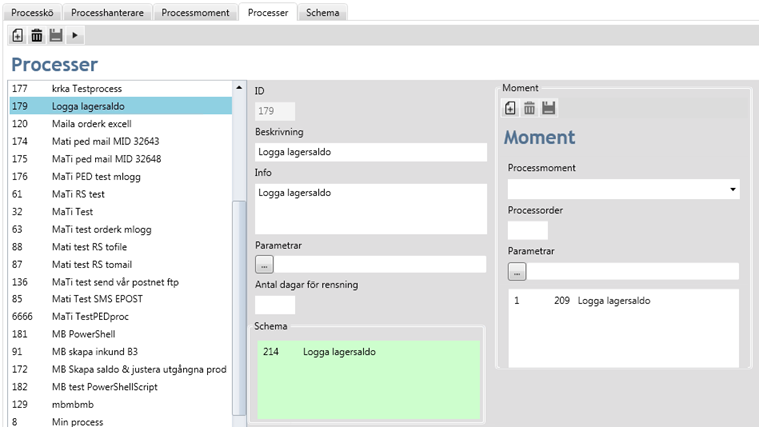This screenshot has width=759, height=427.
Task: Click the ellipsis button under process Parametrar
Action: tap(264, 265)
